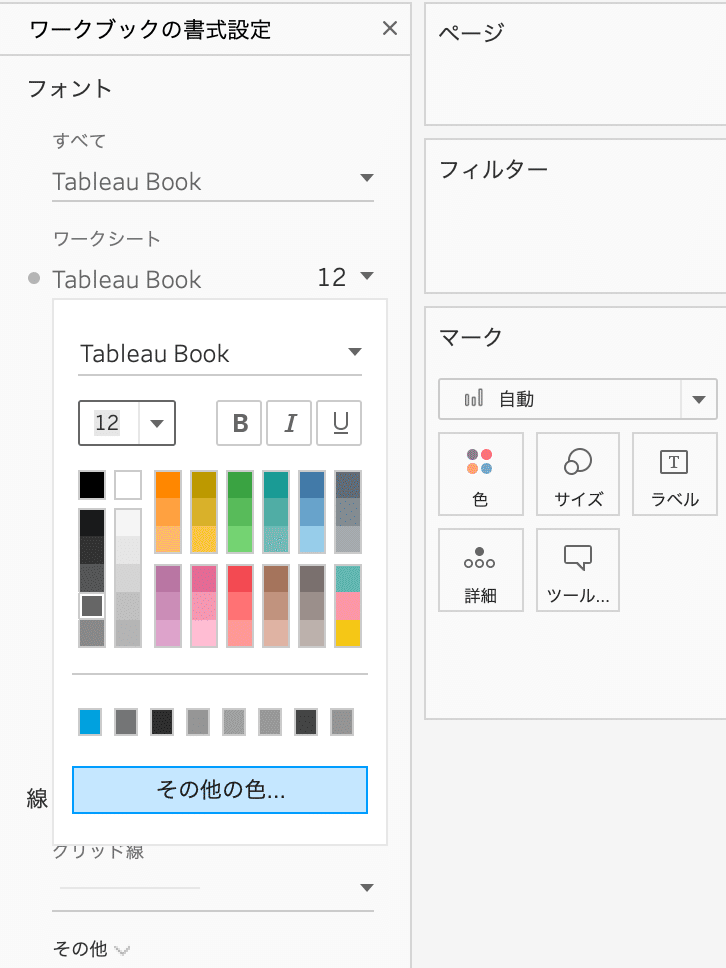Screen dimensions: 726x968
Task: Toggle underline formatting
Action: pos(340,423)
